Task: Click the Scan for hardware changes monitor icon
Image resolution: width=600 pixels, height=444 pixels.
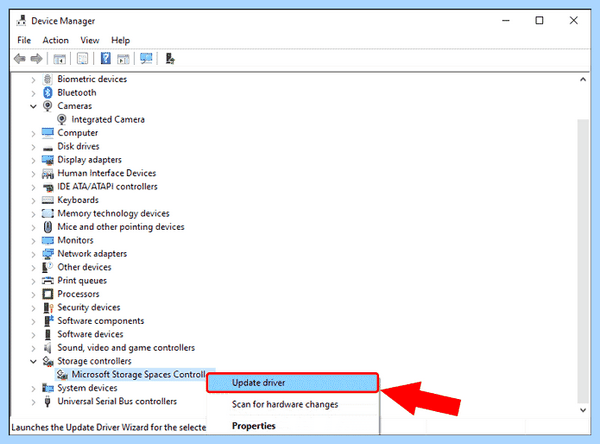Action: pos(146,59)
